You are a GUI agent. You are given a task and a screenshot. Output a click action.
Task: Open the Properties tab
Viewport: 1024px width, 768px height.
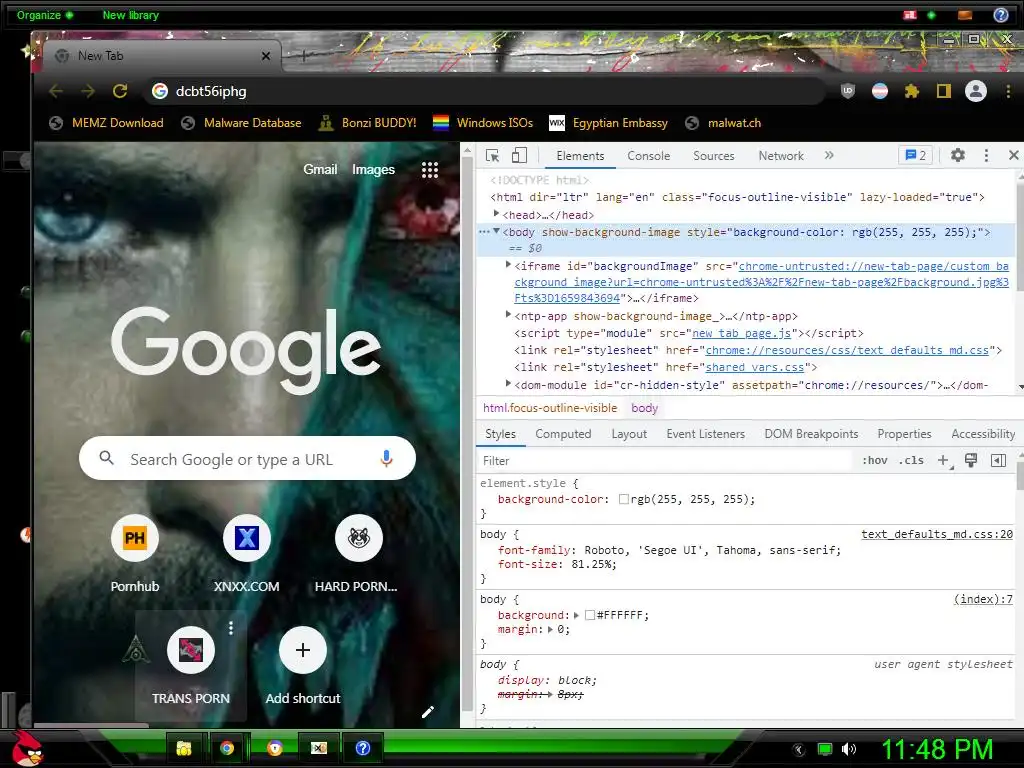tap(904, 434)
